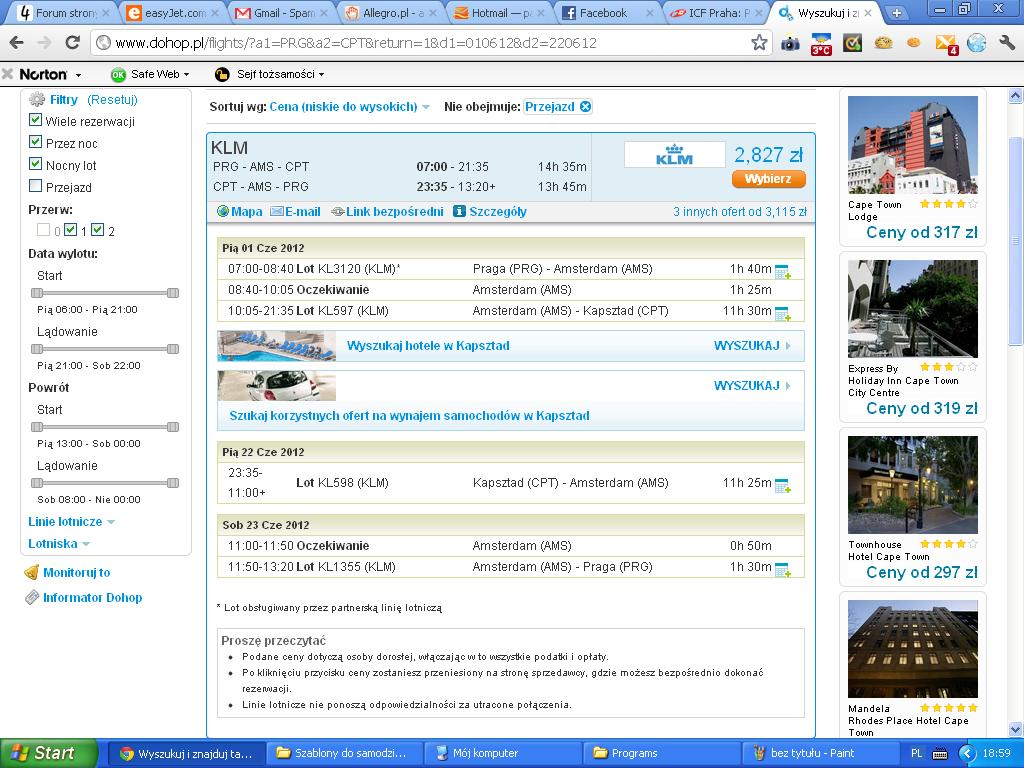Add flight KL597 to calendar
Viewport: 1024px width, 768px height.
coord(782,314)
